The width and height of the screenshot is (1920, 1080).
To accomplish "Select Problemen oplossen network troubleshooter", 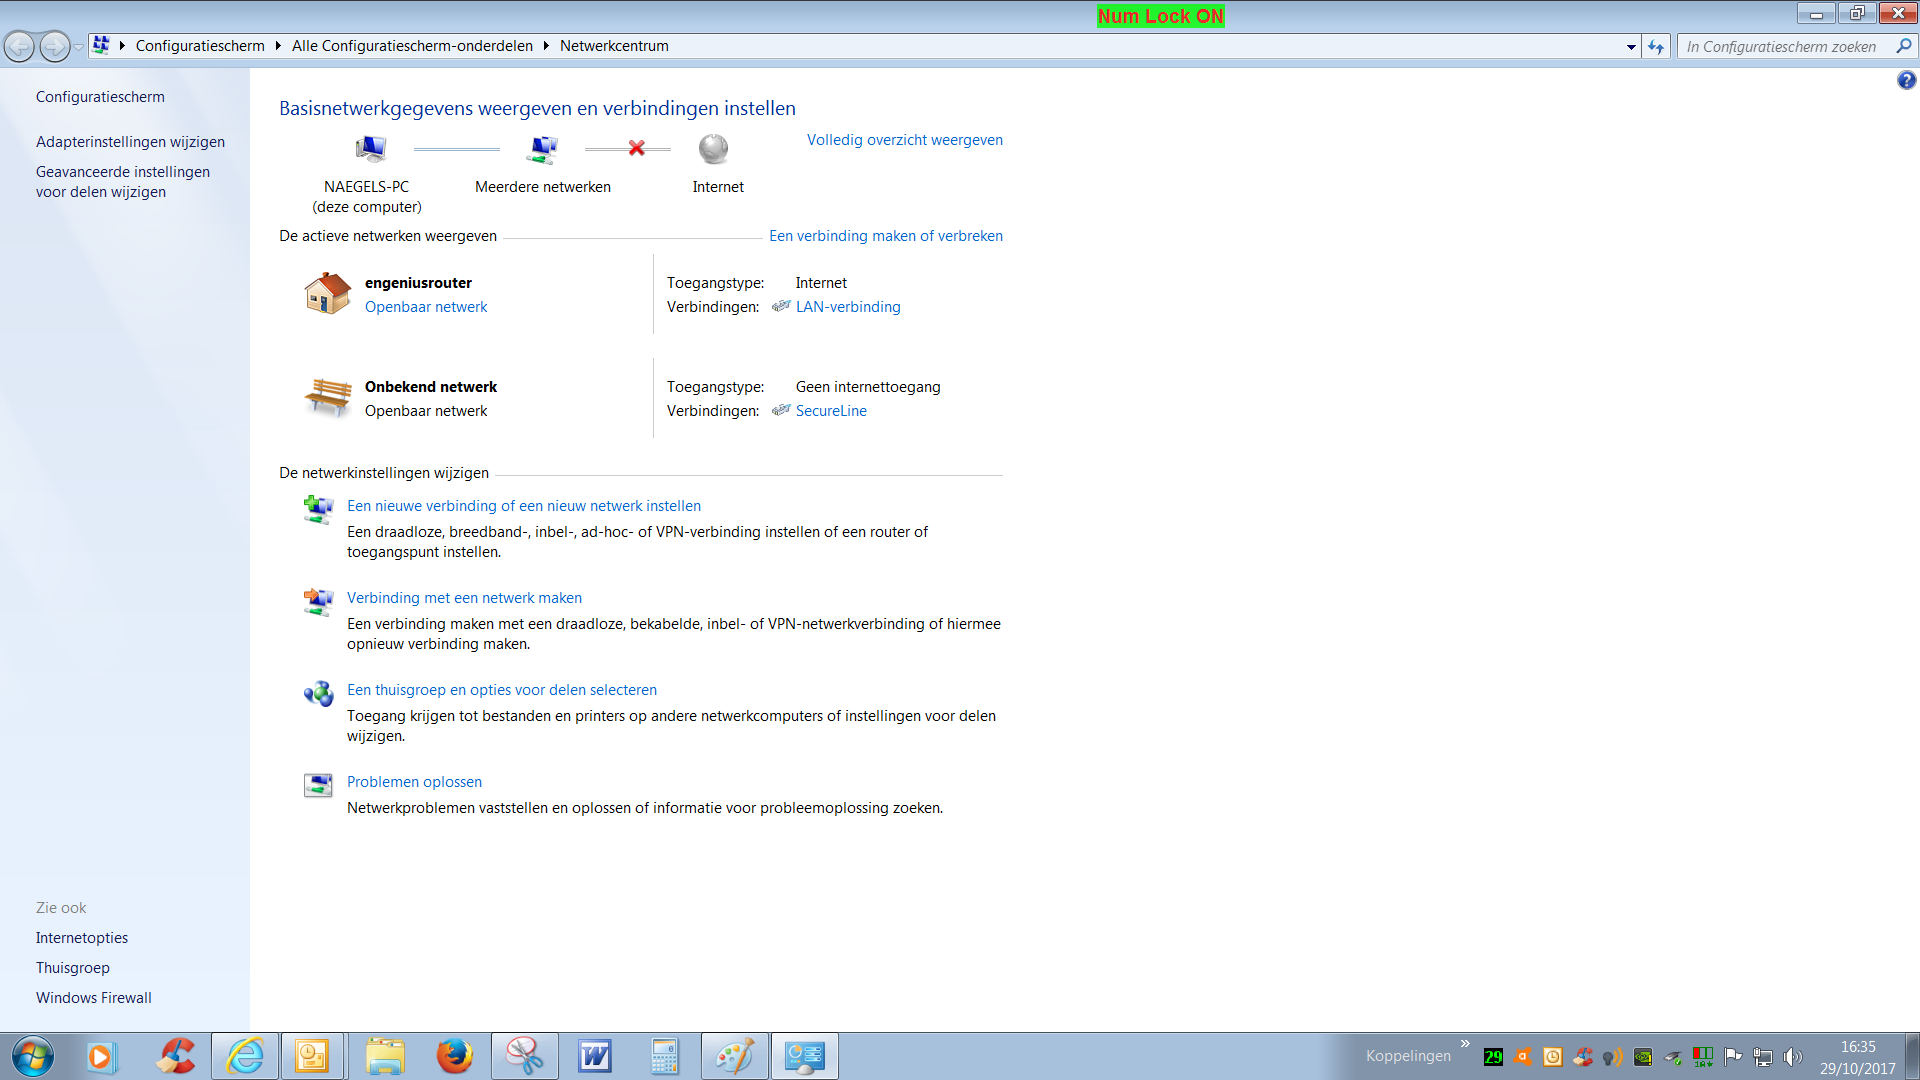I will coord(414,781).
